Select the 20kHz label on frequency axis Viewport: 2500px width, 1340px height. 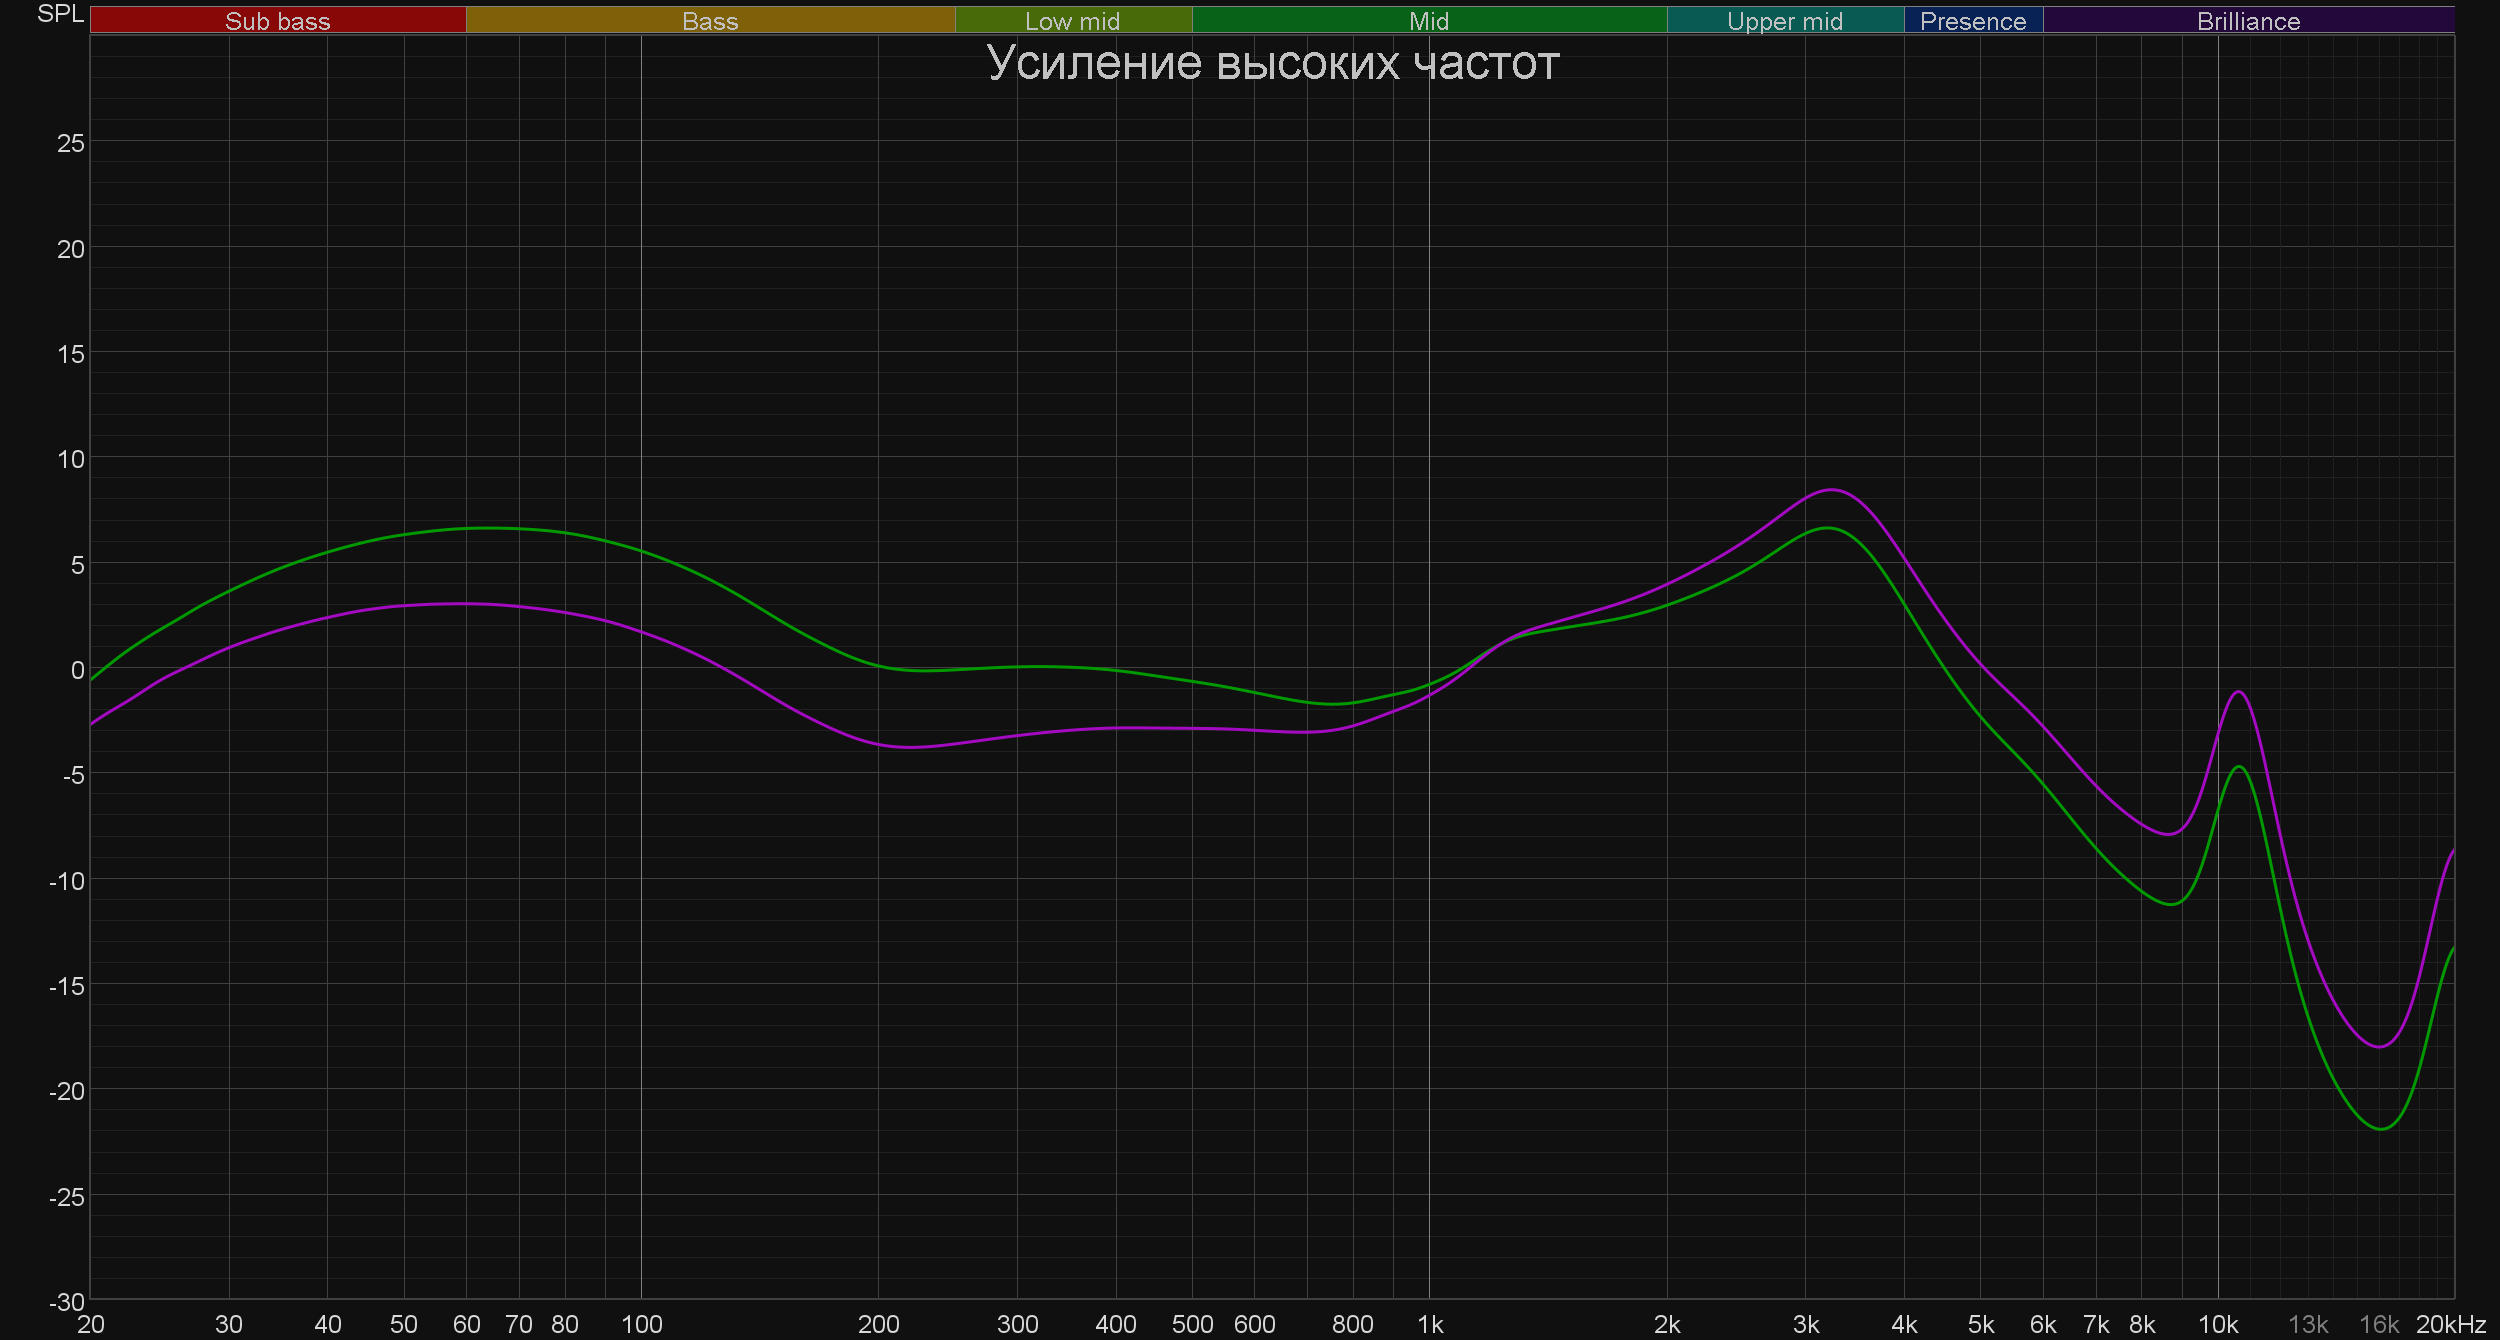[x=2450, y=1324]
